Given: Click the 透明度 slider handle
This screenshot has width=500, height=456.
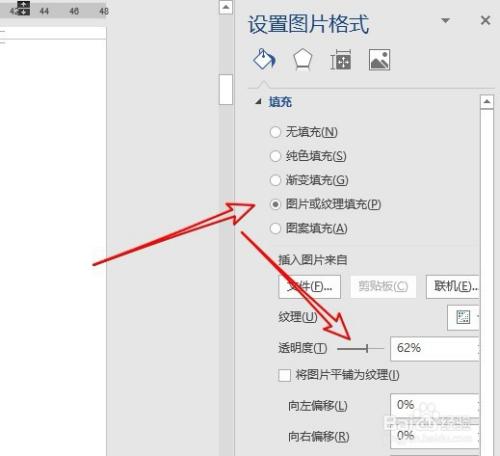Looking at the screenshot, I should [x=367, y=349].
